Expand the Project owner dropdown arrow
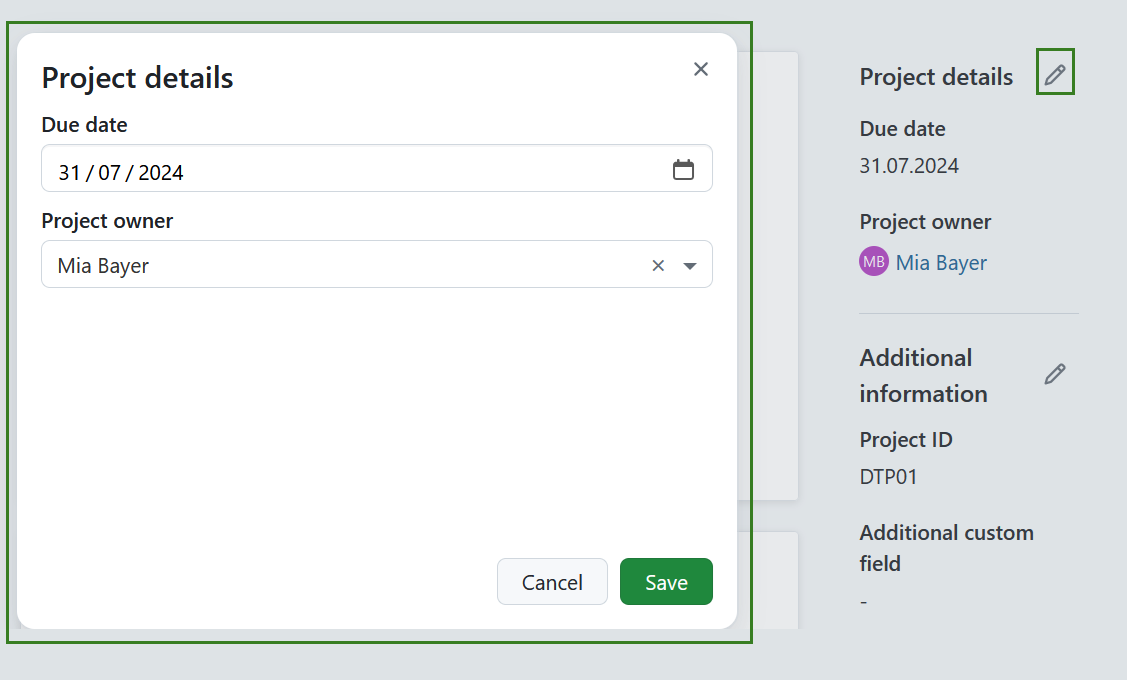The image size is (1127, 680). [690, 266]
